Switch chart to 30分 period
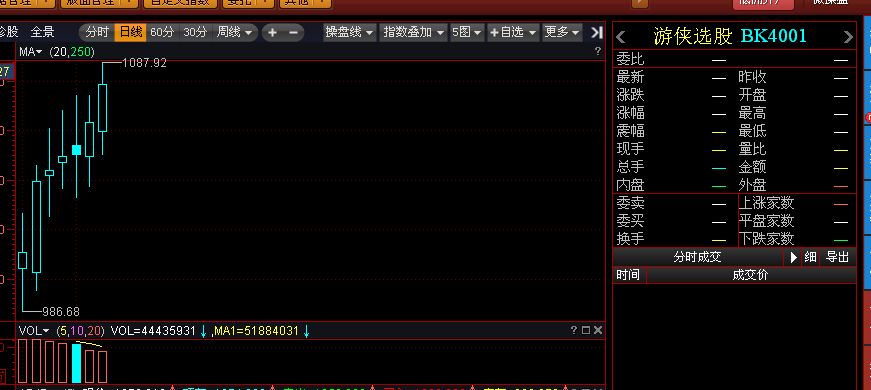Screen dimensions: 871x390 point(195,32)
